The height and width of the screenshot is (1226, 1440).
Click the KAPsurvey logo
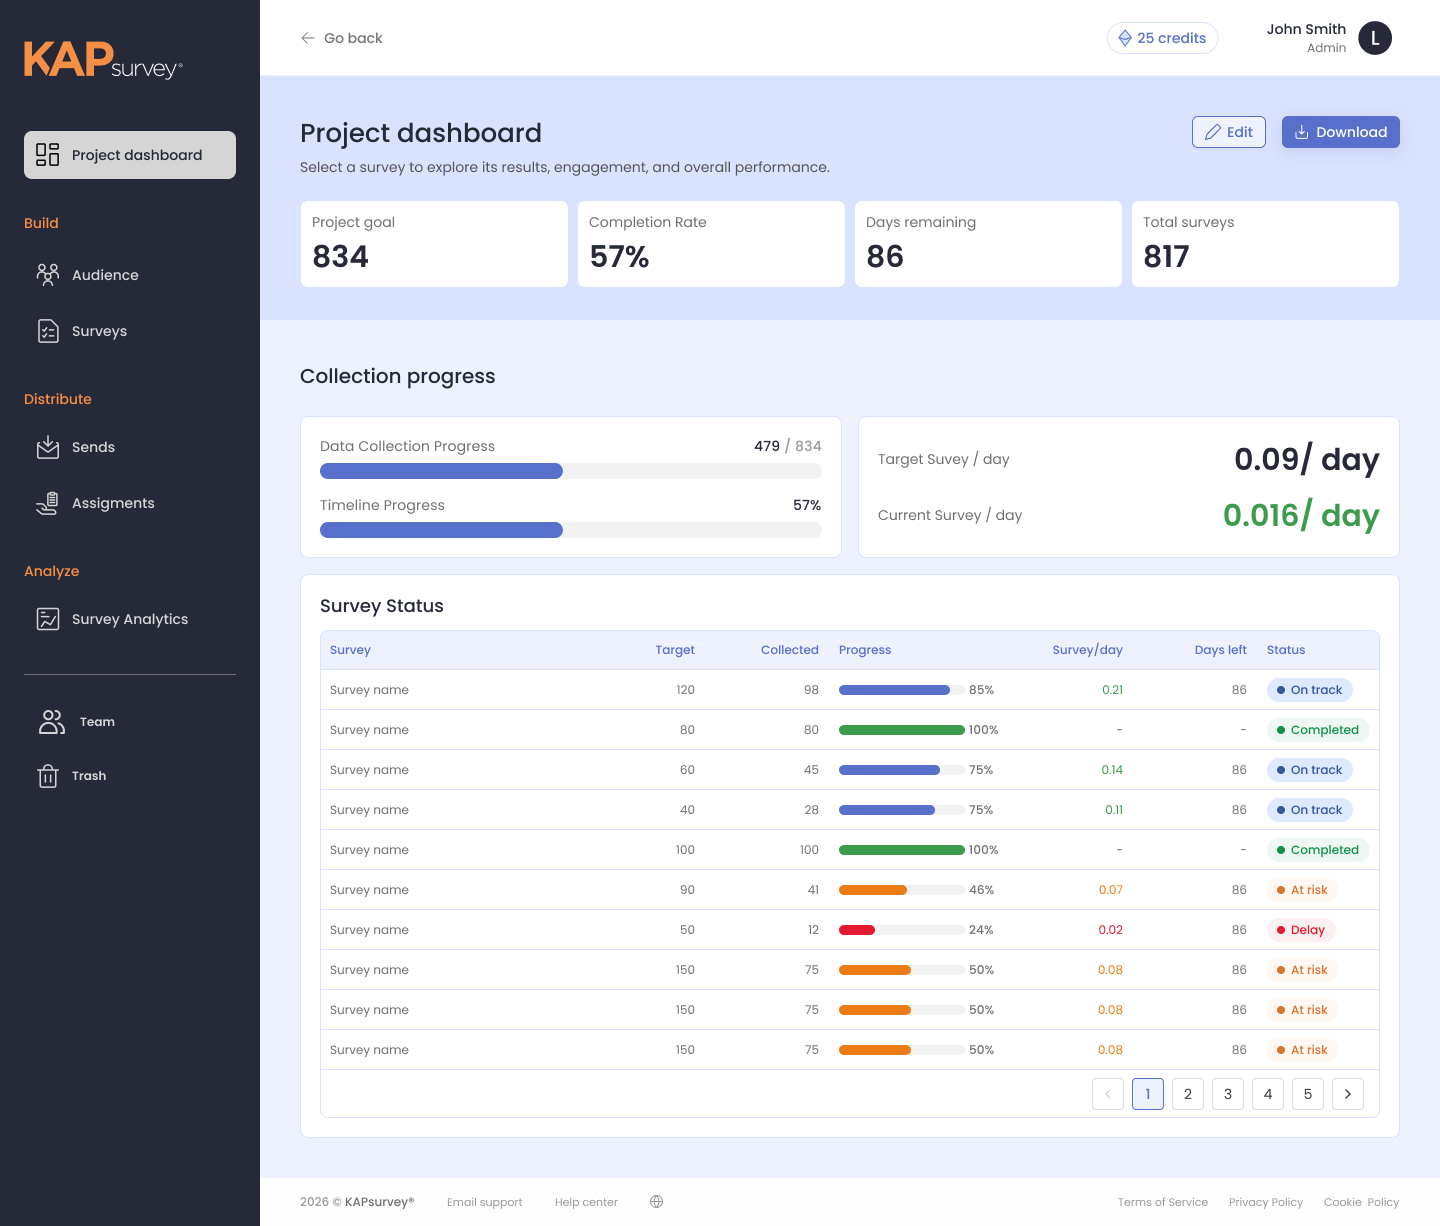pos(103,60)
